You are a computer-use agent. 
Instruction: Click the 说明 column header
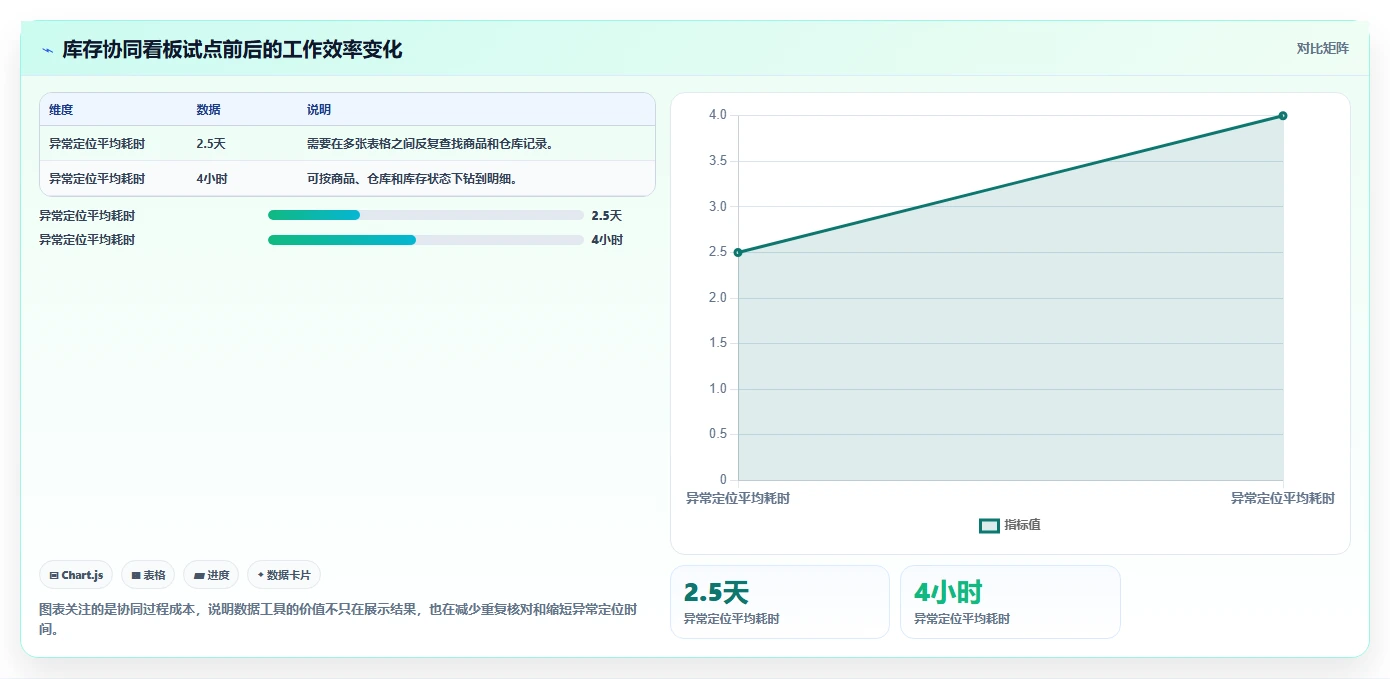tap(319, 110)
